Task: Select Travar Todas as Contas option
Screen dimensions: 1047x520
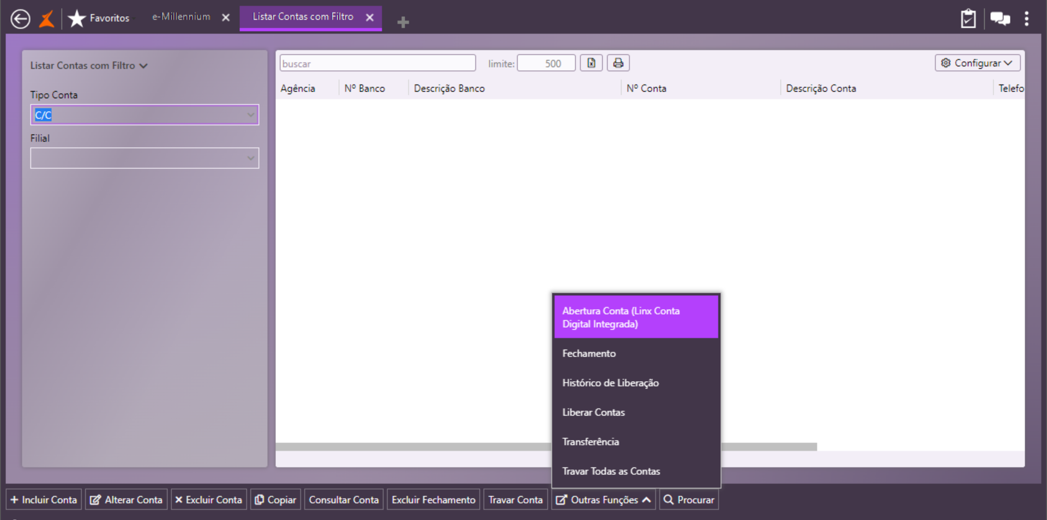Action: (611, 471)
